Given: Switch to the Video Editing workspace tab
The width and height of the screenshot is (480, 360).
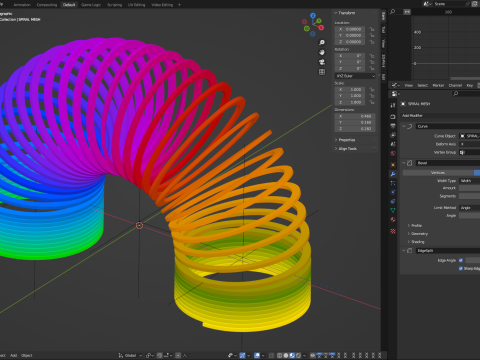Looking at the screenshot, I should point(162,5).
